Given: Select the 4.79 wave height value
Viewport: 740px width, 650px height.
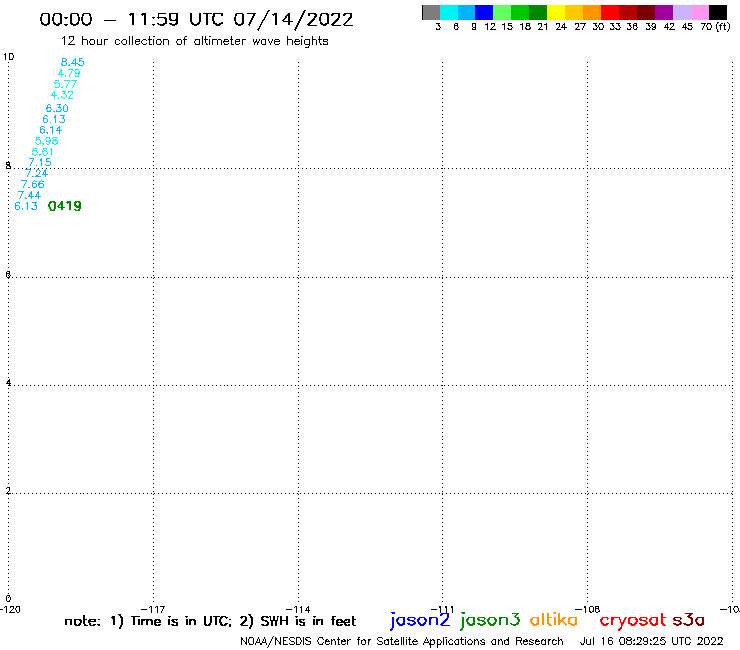Looking at the screenshot, I should [x=69, y=73].
